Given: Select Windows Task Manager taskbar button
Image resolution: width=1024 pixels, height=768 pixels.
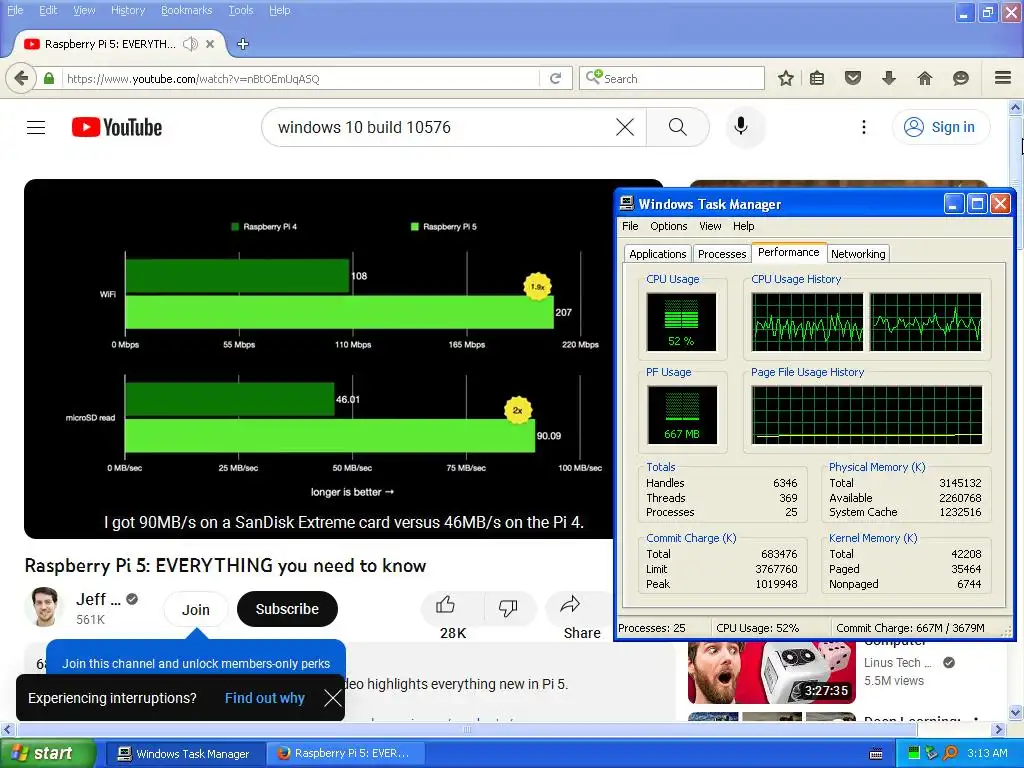Looking at the screenshot, I should [x=184, y=754].
